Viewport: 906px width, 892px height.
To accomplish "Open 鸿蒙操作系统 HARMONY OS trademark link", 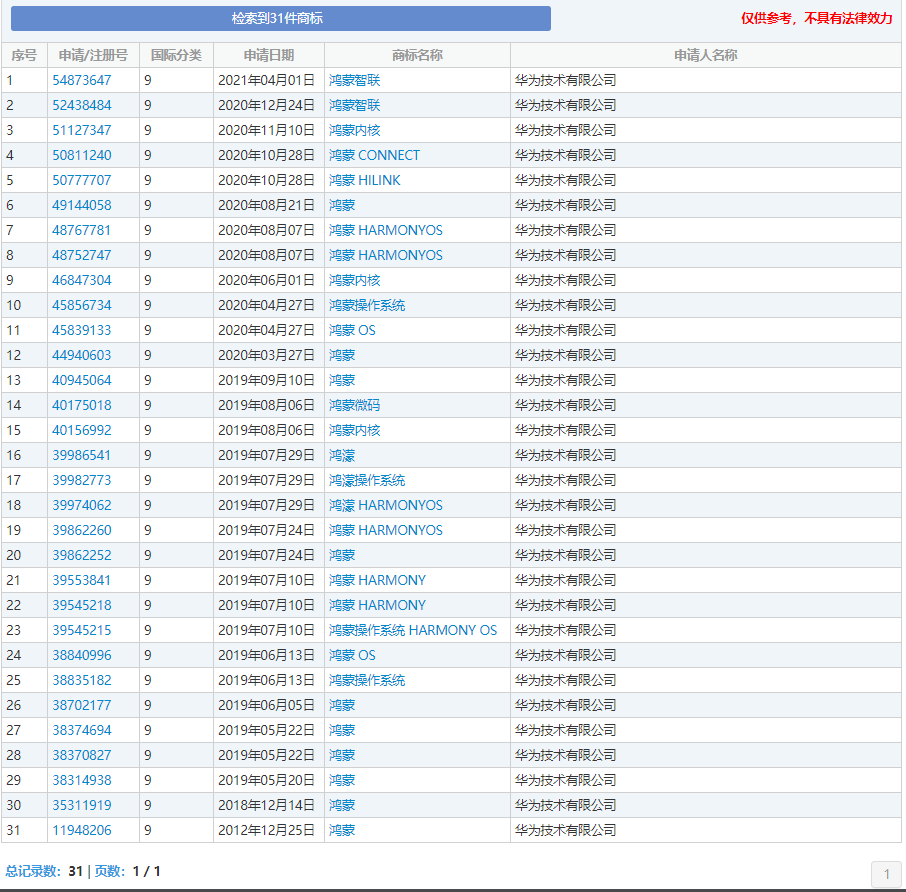I will coord(413,630).
